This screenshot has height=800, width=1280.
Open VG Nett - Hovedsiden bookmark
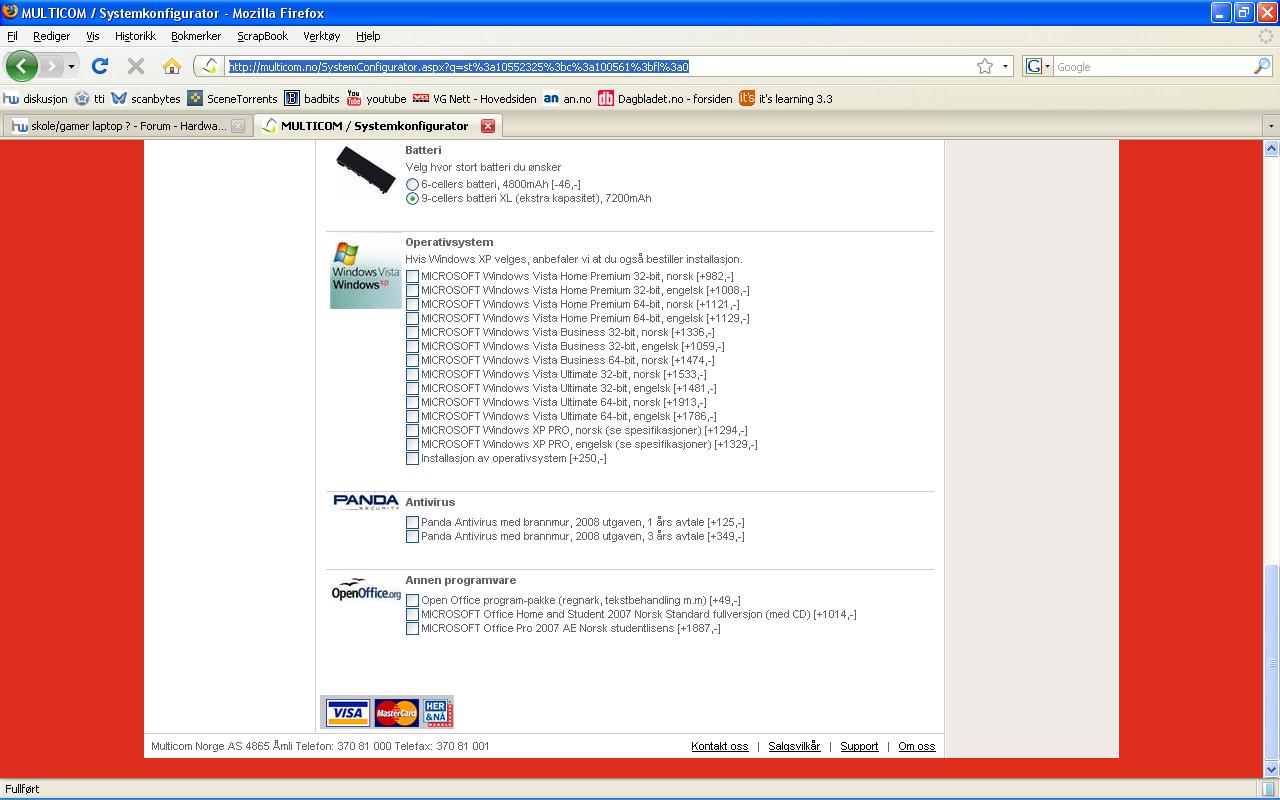[x=475, y=98]
